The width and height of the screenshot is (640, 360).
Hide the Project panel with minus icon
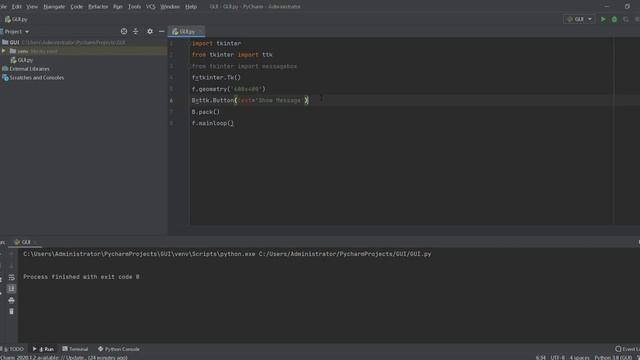162,31
